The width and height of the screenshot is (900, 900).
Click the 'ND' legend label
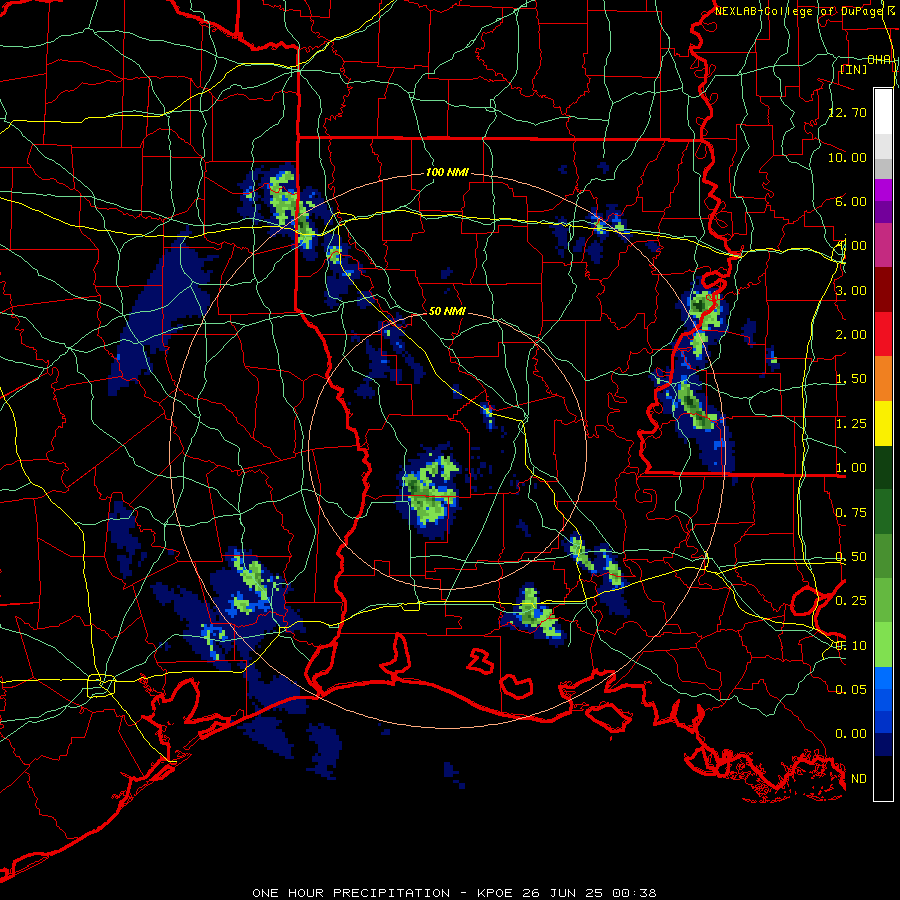[859, 779]
